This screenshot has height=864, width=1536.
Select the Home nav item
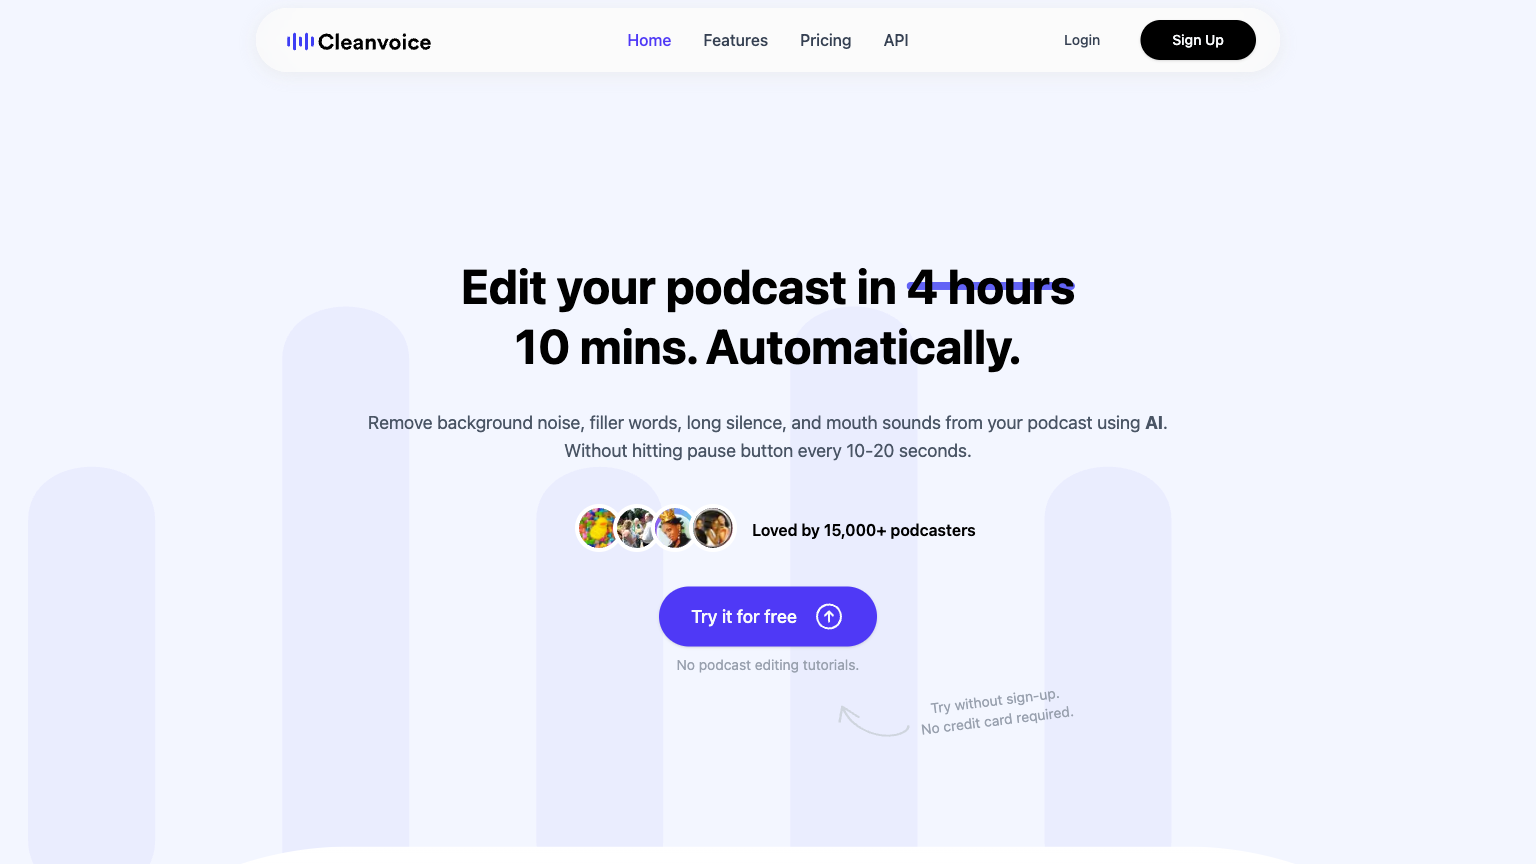coord(649,40)
